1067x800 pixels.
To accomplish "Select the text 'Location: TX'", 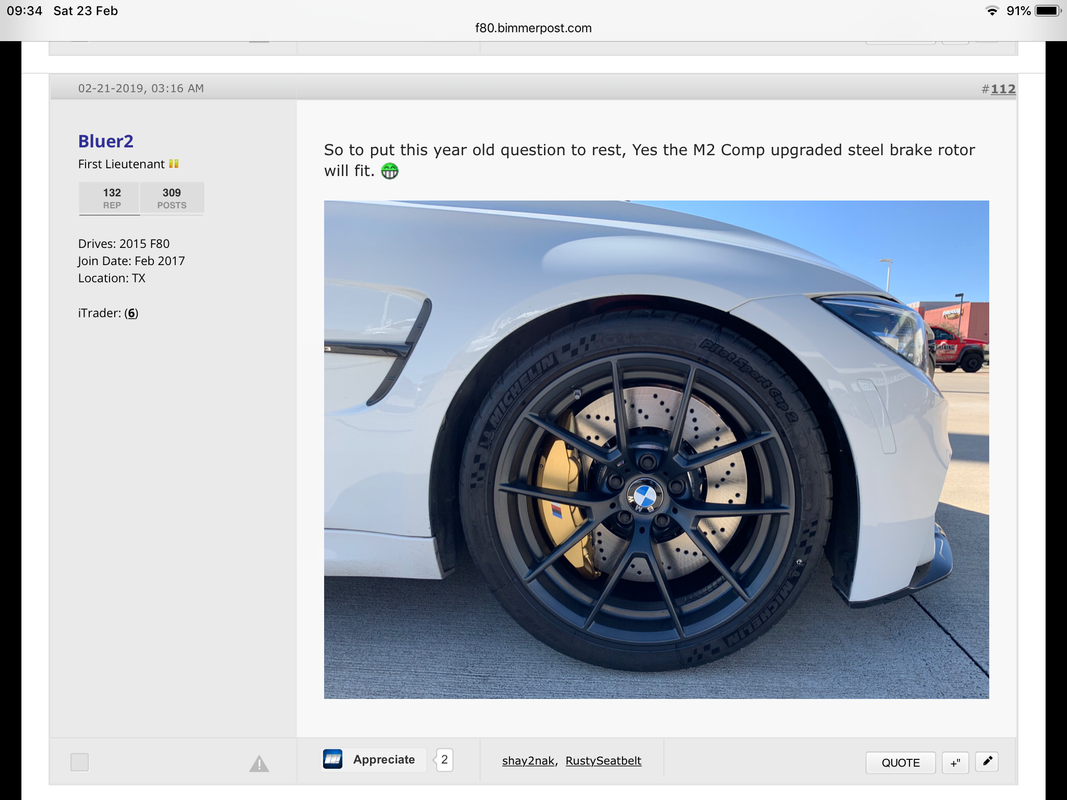I will click(112, 278).
